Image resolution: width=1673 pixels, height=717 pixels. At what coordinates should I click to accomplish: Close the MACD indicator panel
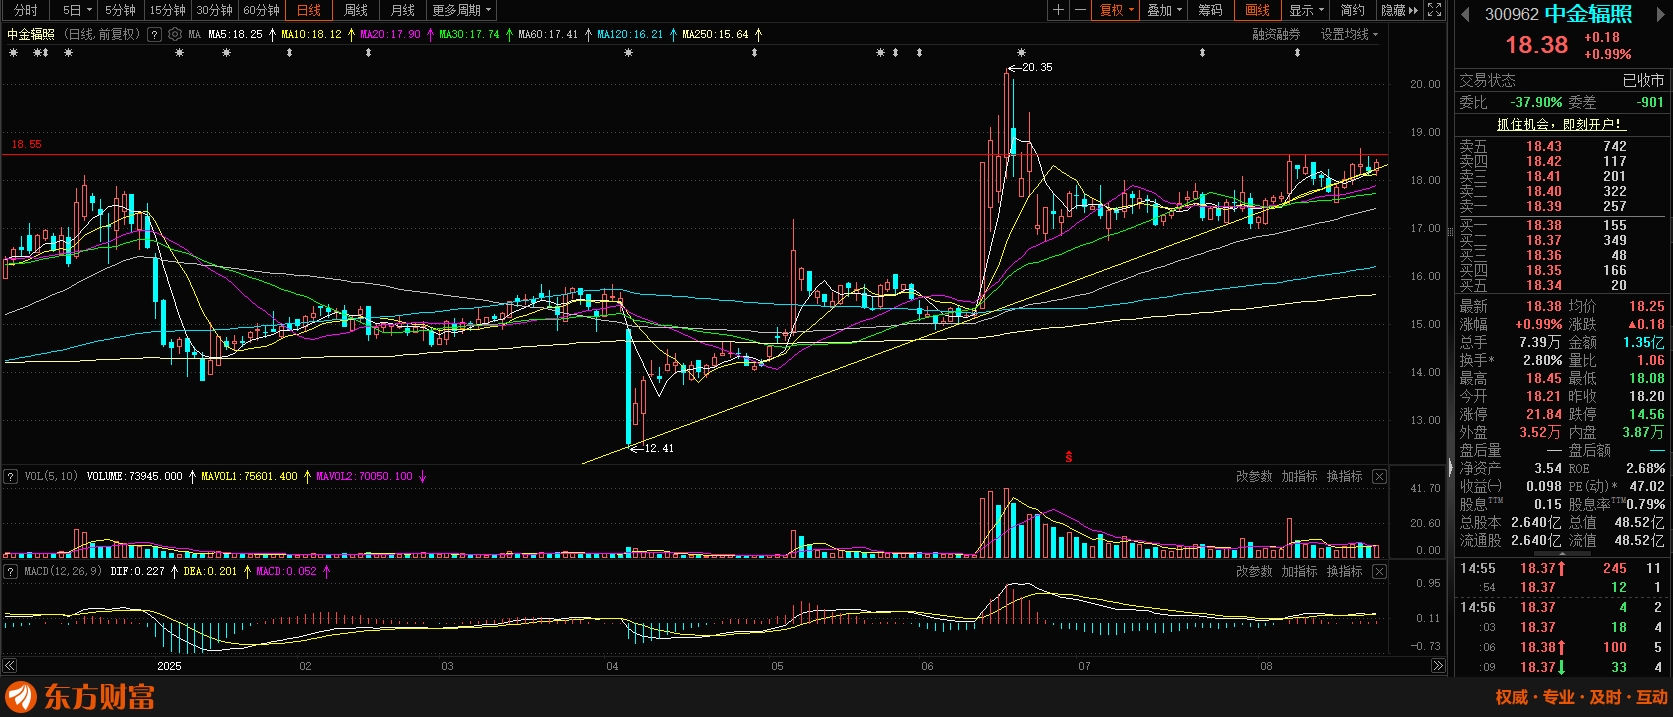coord(1379,571)
